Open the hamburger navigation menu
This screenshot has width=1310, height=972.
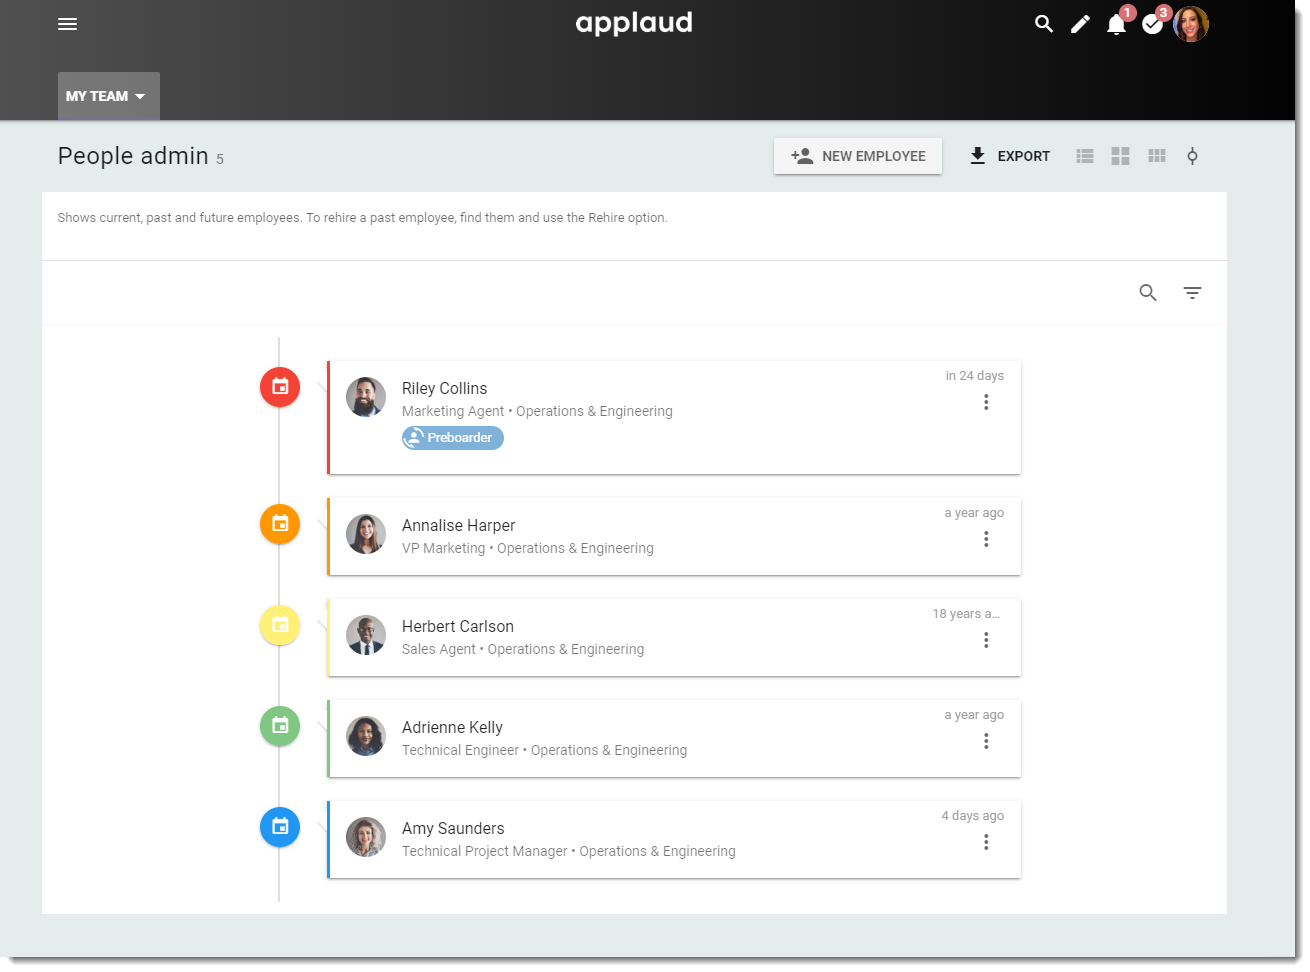67,24
